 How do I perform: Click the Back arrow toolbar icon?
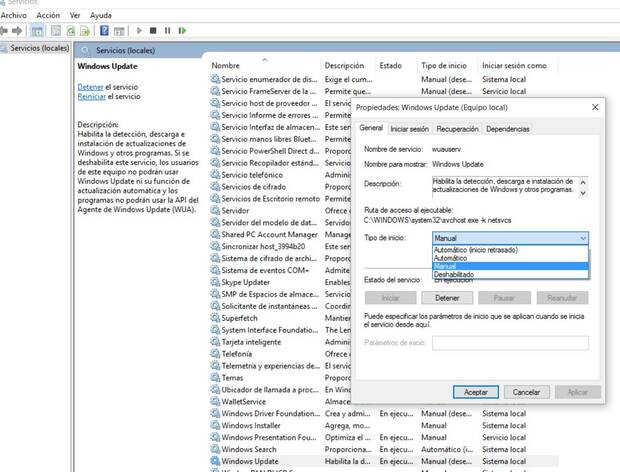click(x=4, y=30)
